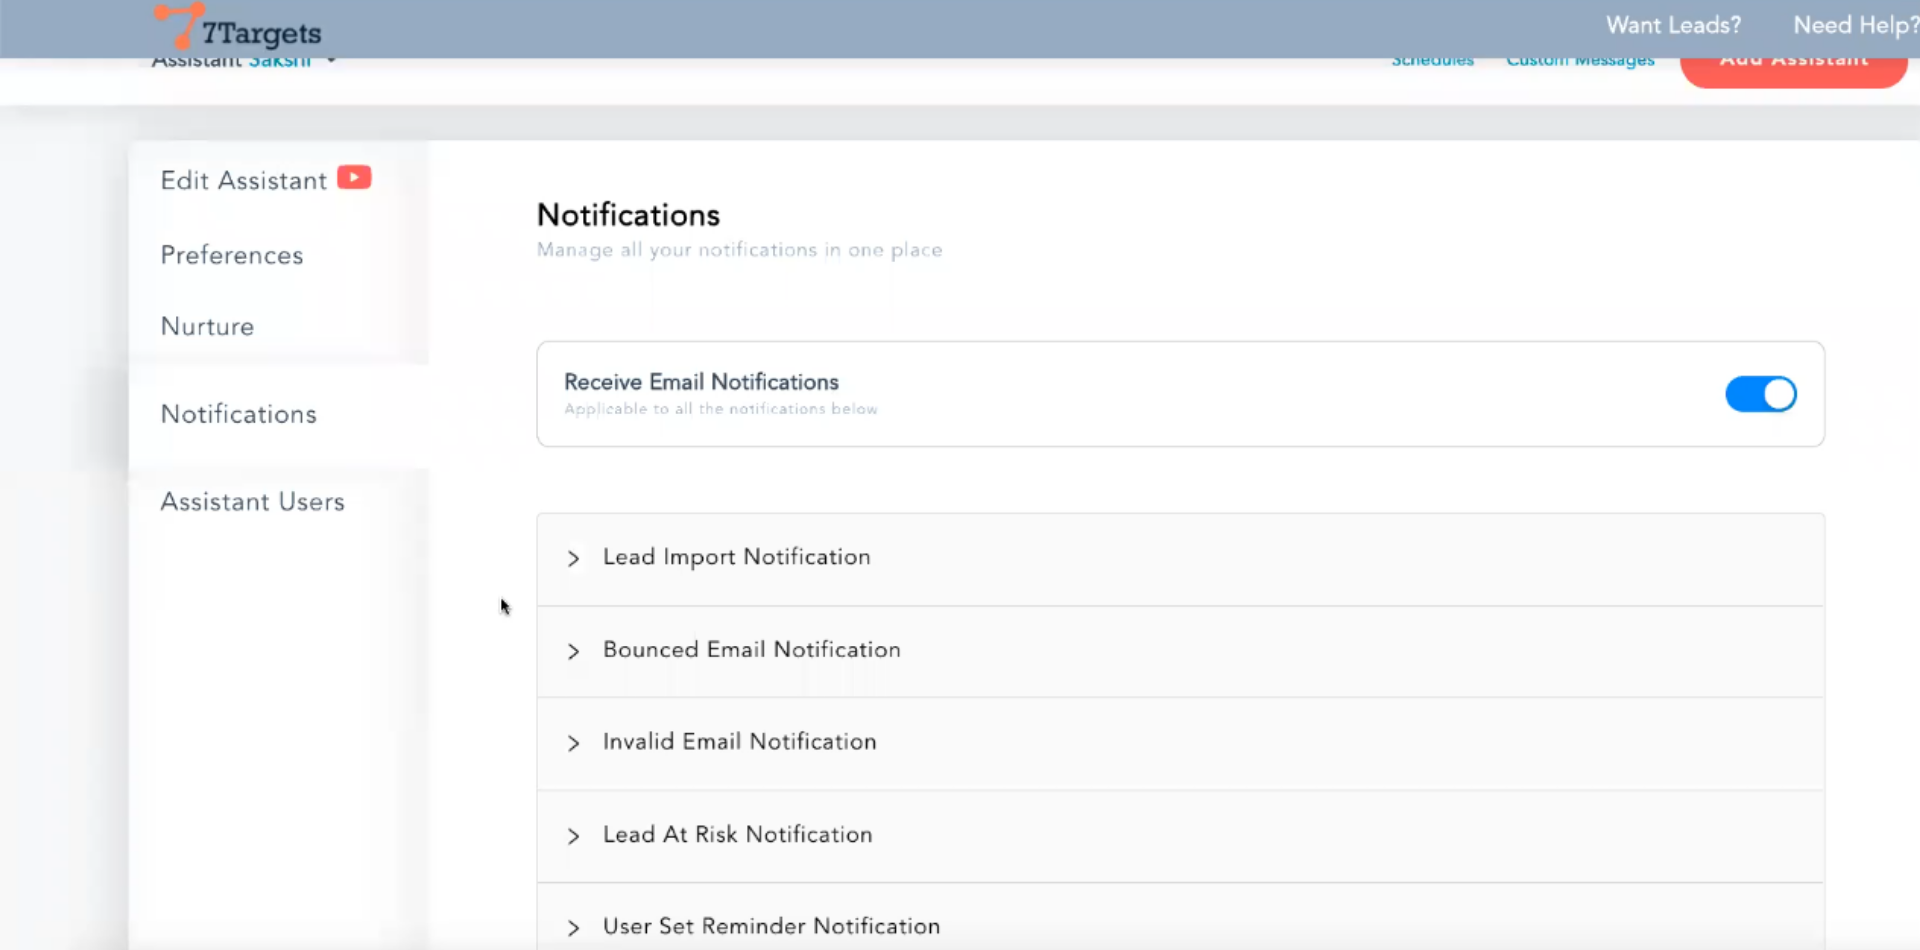Toggle Receive Email Notifications switch
The width and height of the screenshot is (1920, 950).
1760,394
